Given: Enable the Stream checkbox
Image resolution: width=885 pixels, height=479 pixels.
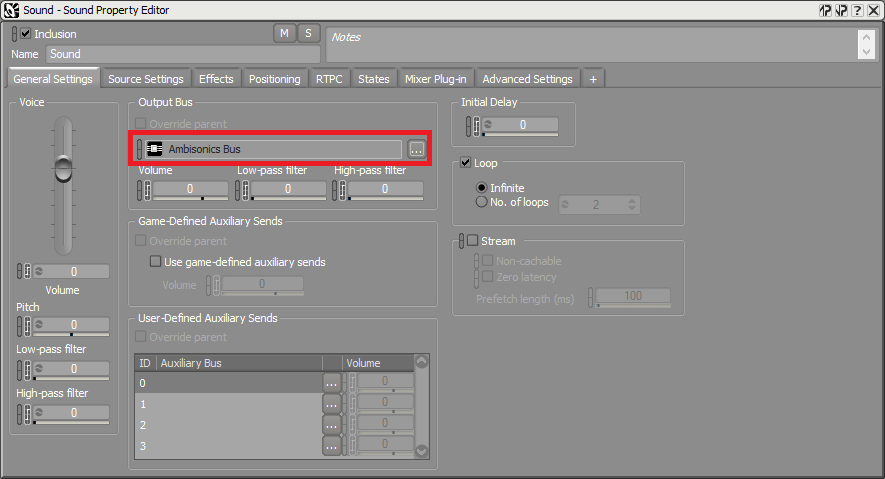Looking at the screenshot, I should (x=473, y=241).
